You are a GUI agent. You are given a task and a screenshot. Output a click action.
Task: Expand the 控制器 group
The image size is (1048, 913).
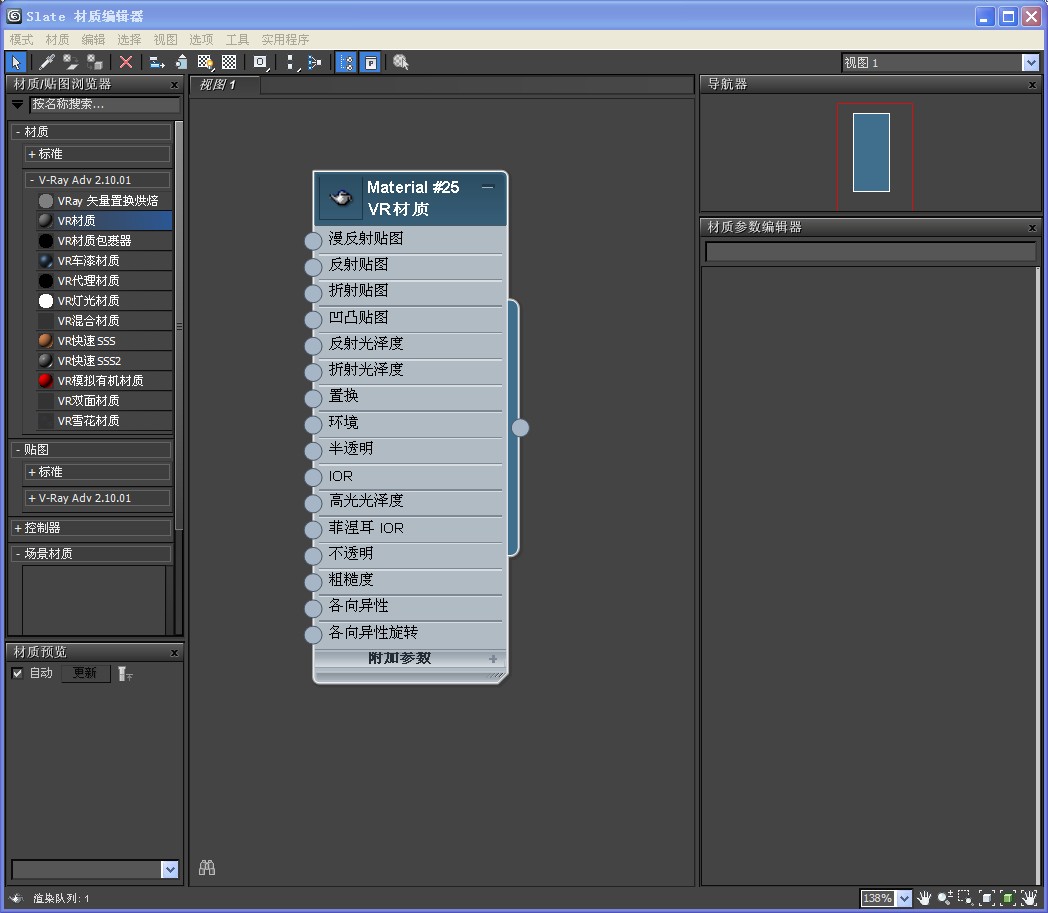18,528
